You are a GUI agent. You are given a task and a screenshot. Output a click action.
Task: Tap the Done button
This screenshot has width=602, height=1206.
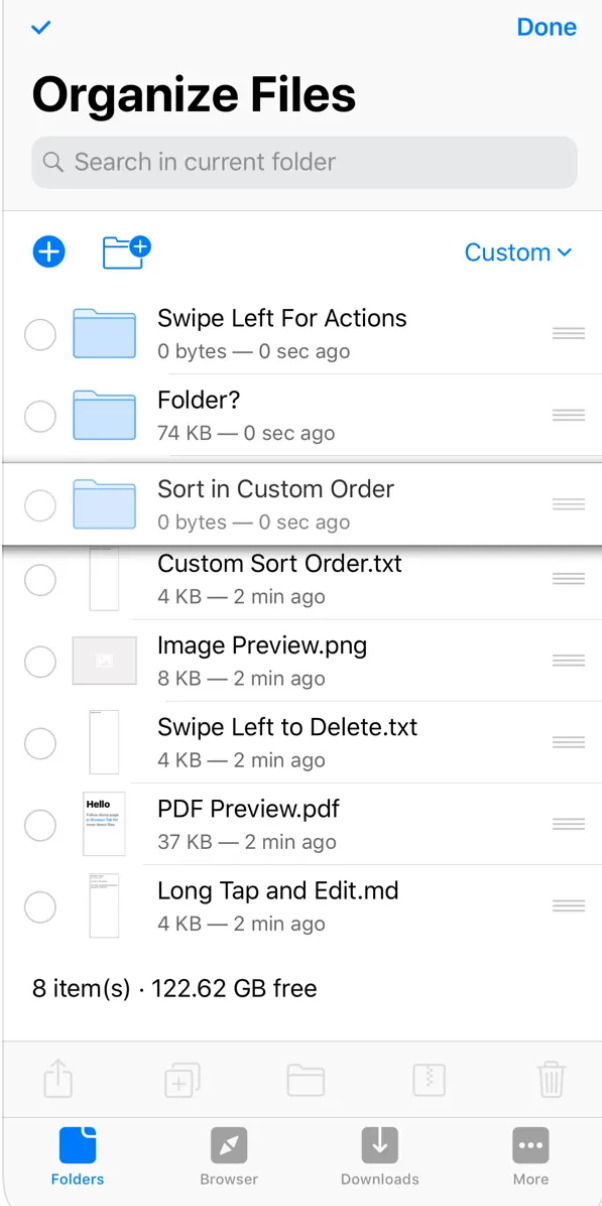546,27
